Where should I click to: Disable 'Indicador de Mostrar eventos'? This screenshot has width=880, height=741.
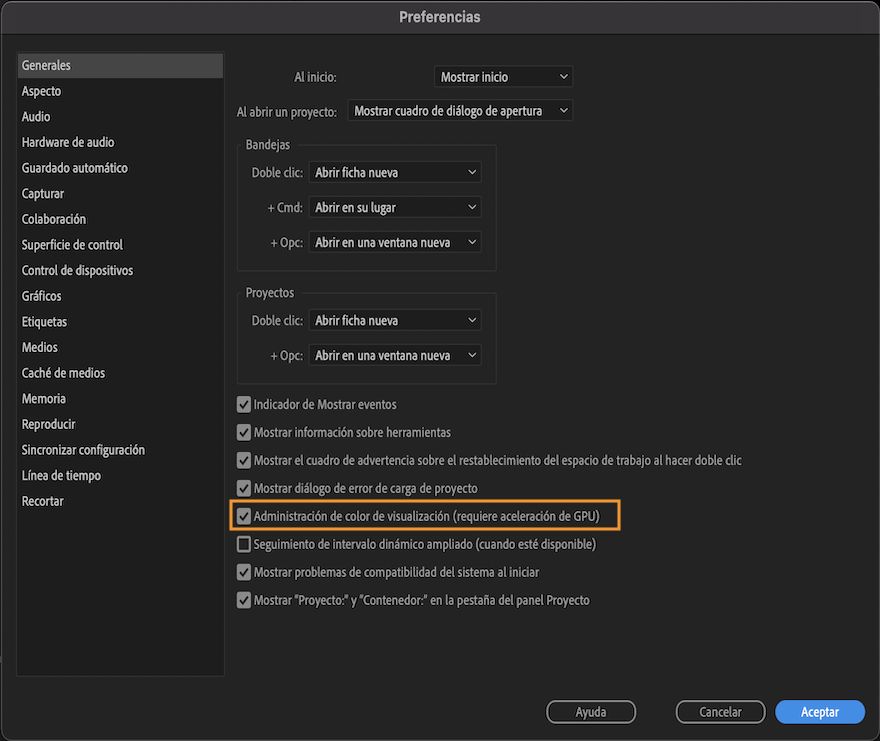(x=243, y=404)
